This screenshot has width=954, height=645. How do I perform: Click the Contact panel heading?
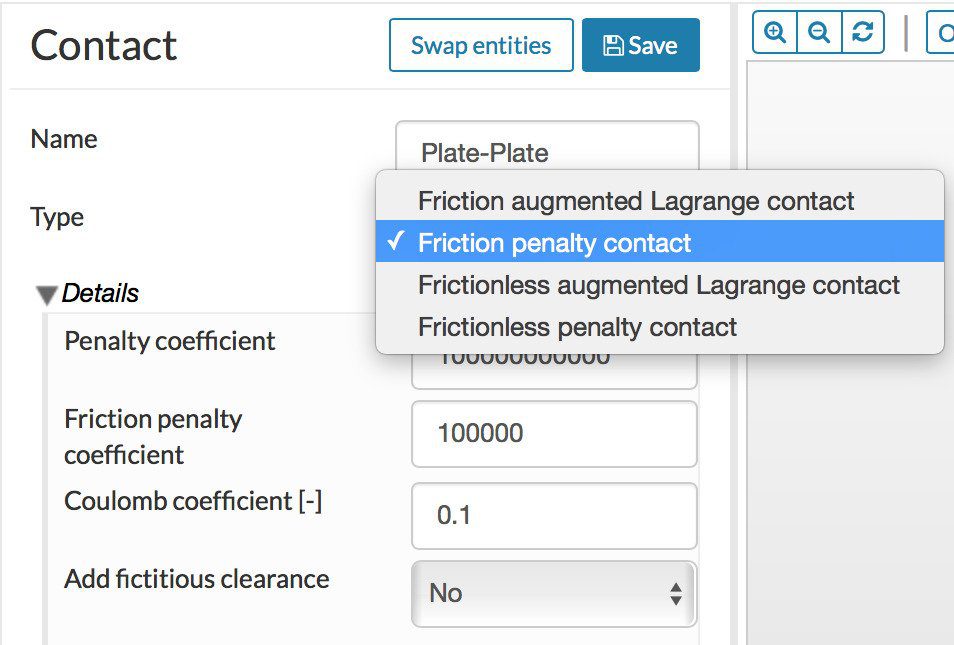click(104, 46)
